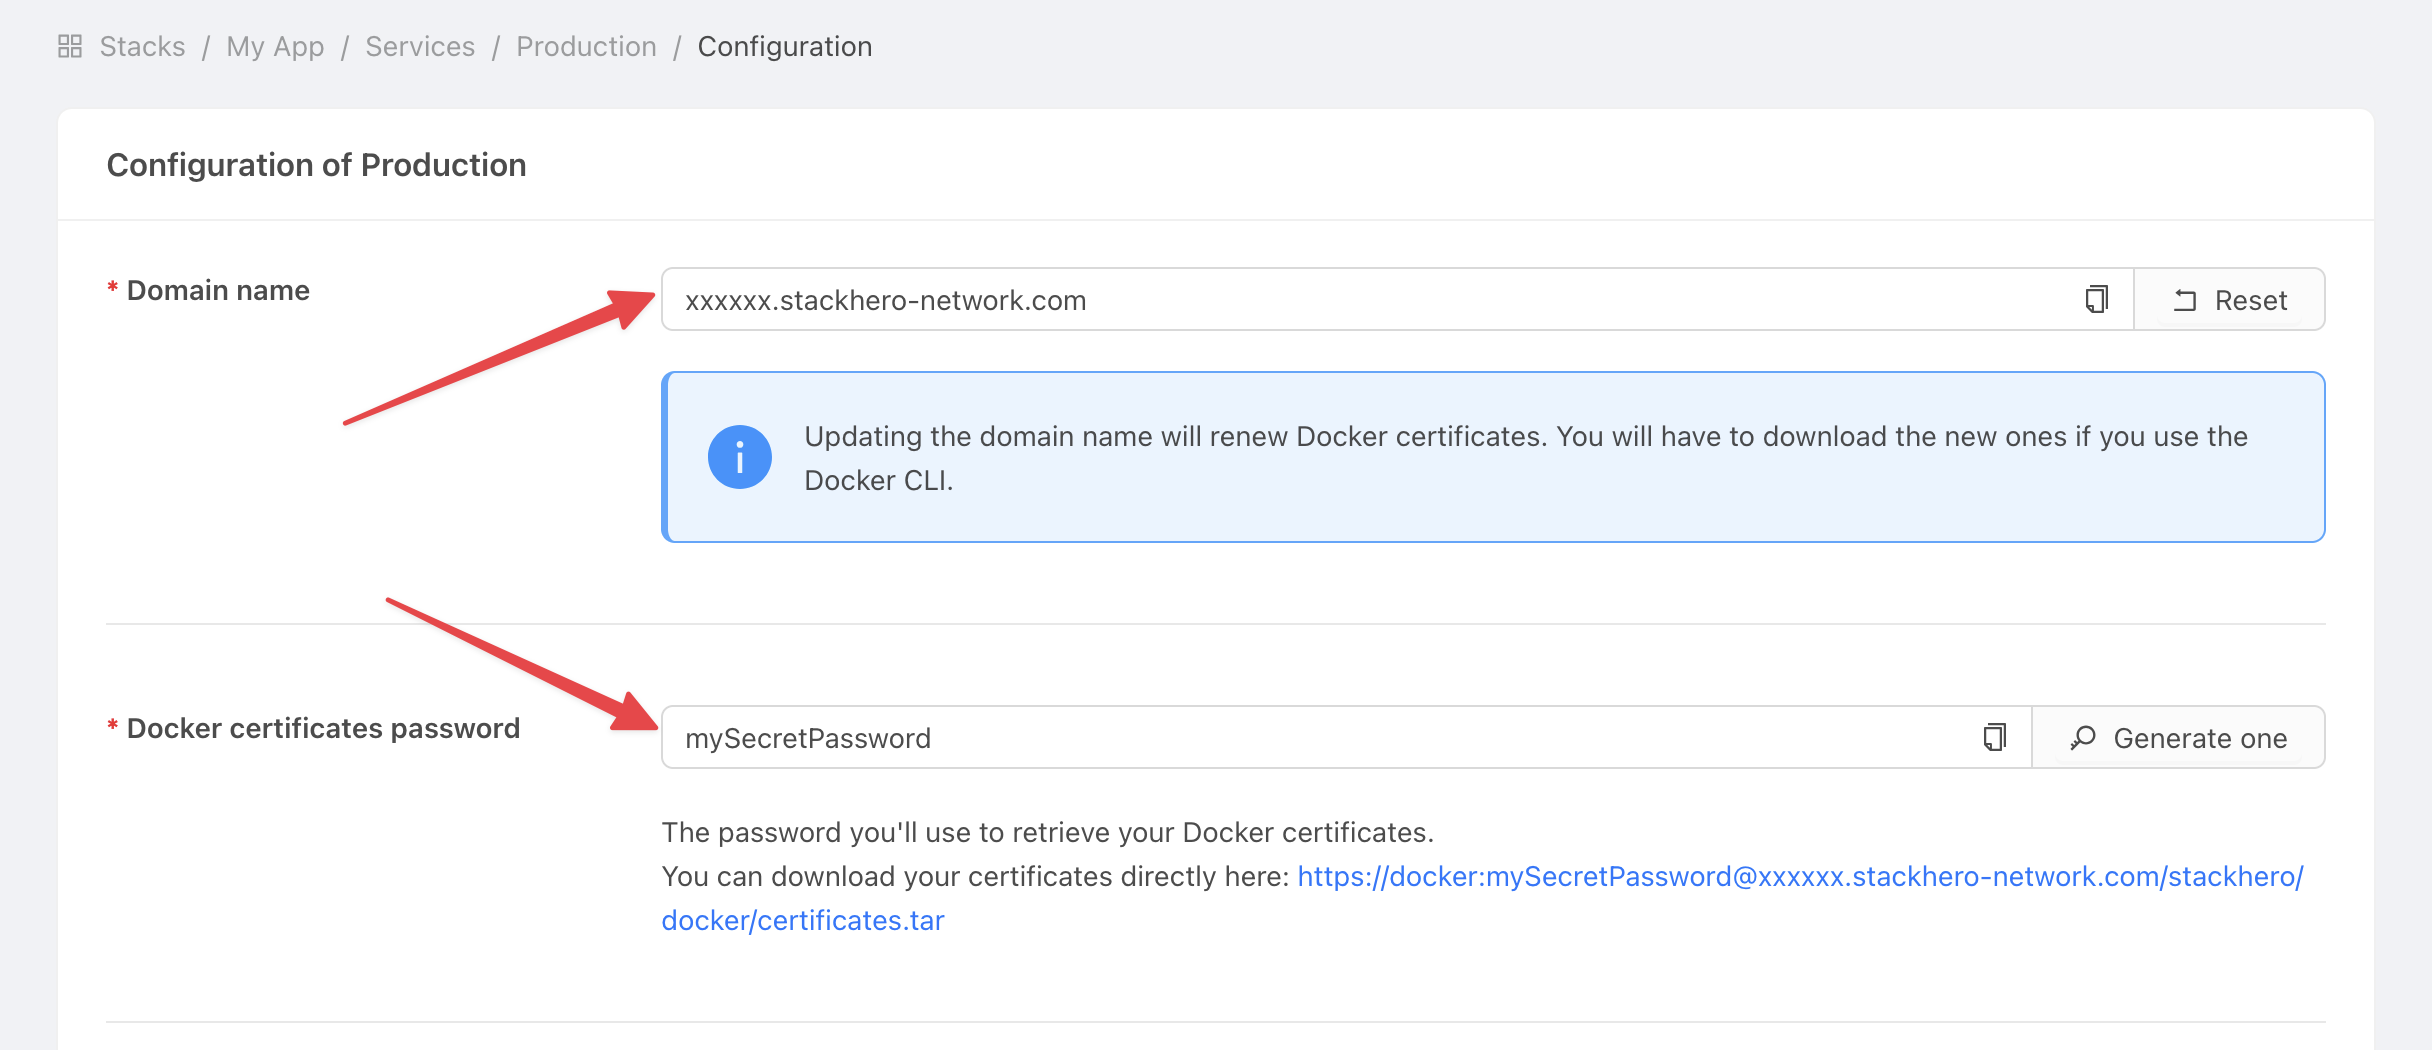Click the blue info icon in alert
The height and width of the screenshot is (1050, 2432).
point(739,458)
